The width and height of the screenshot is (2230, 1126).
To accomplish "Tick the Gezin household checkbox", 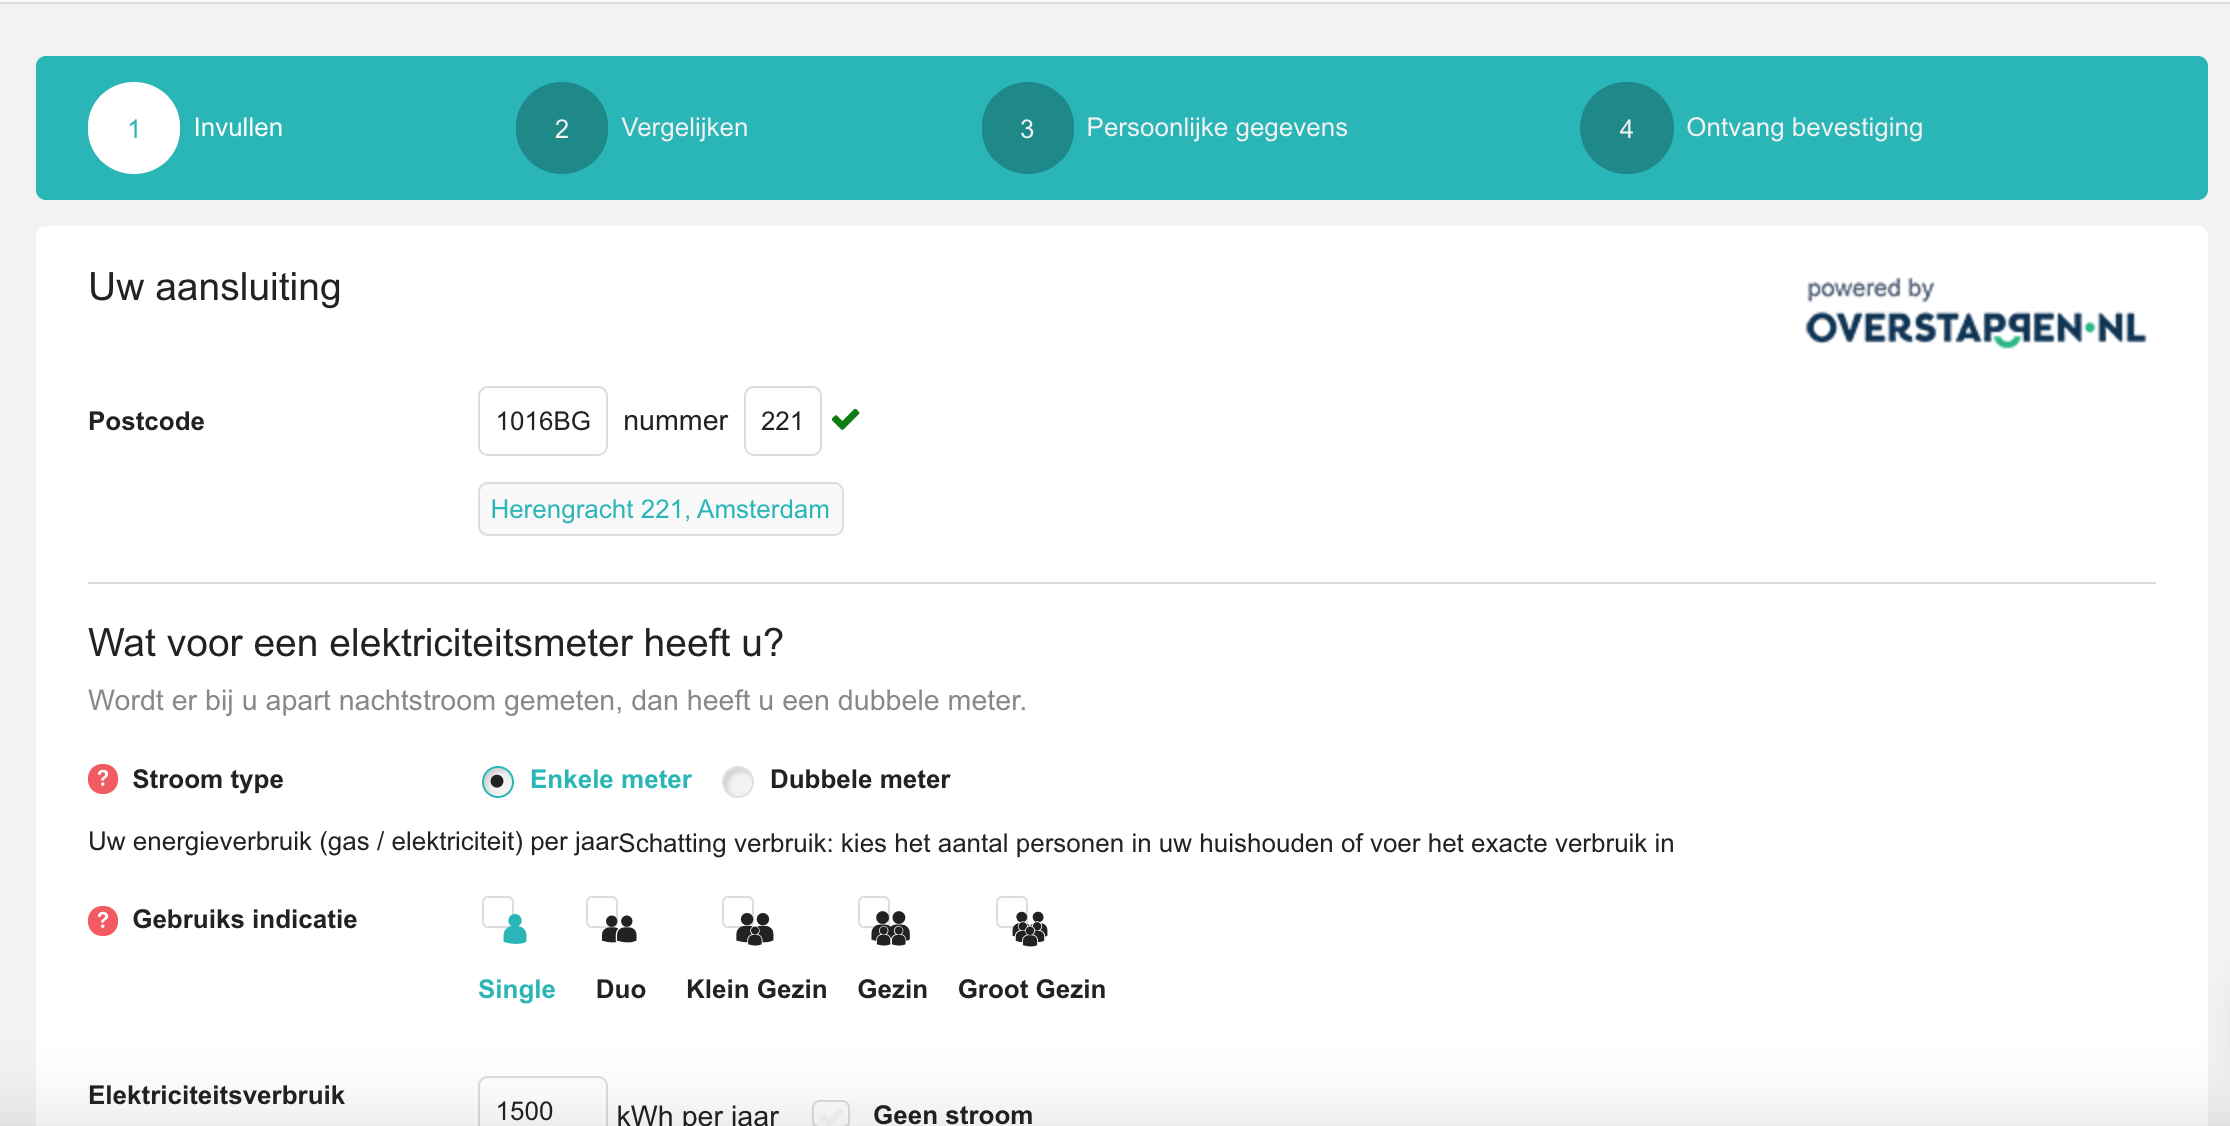I will (x=873, y=912).
